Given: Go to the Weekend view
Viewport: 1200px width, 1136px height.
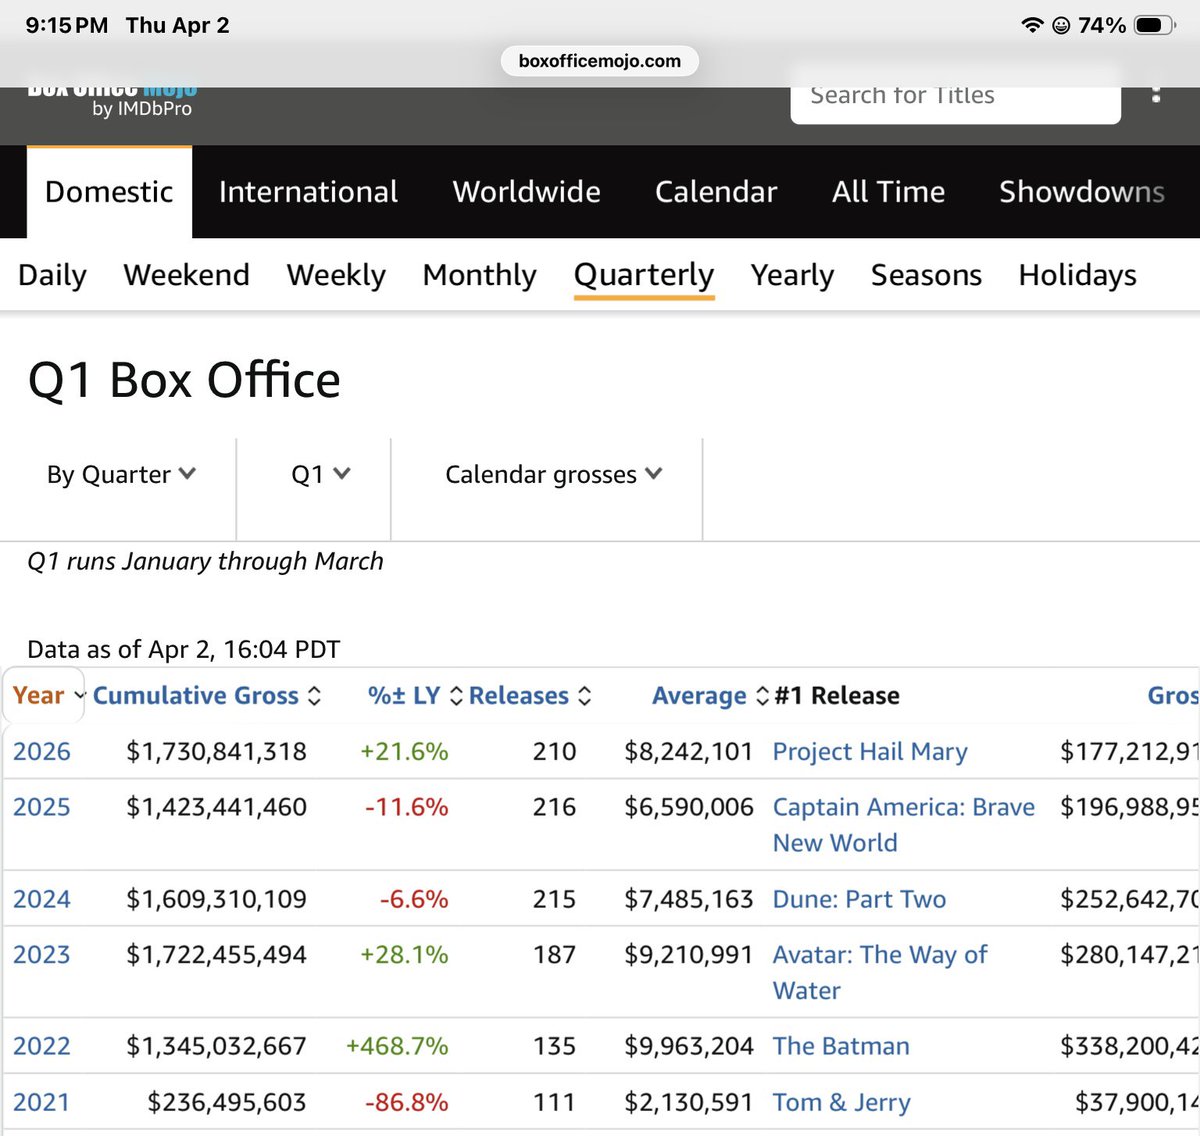Looking at the screenshot, I should tap(186, 275).
